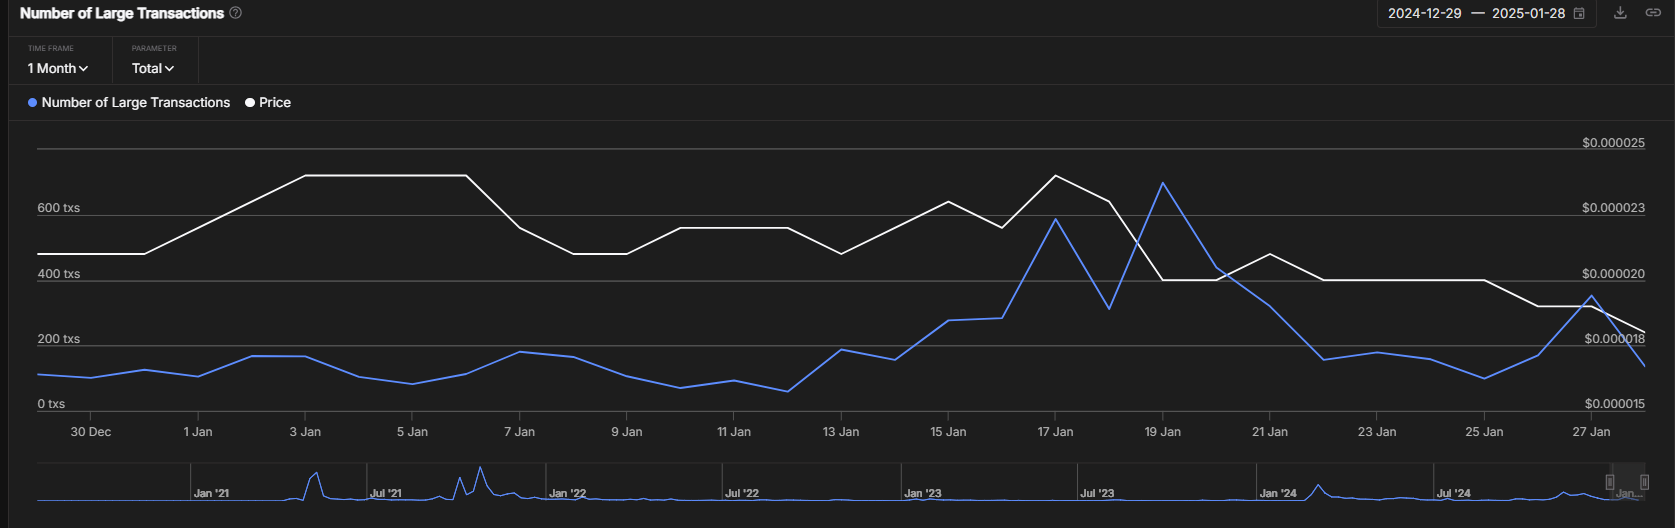Click the 3 Jan axis label
The width and height of the screenshot is (1675, 528).
[305, 432]
